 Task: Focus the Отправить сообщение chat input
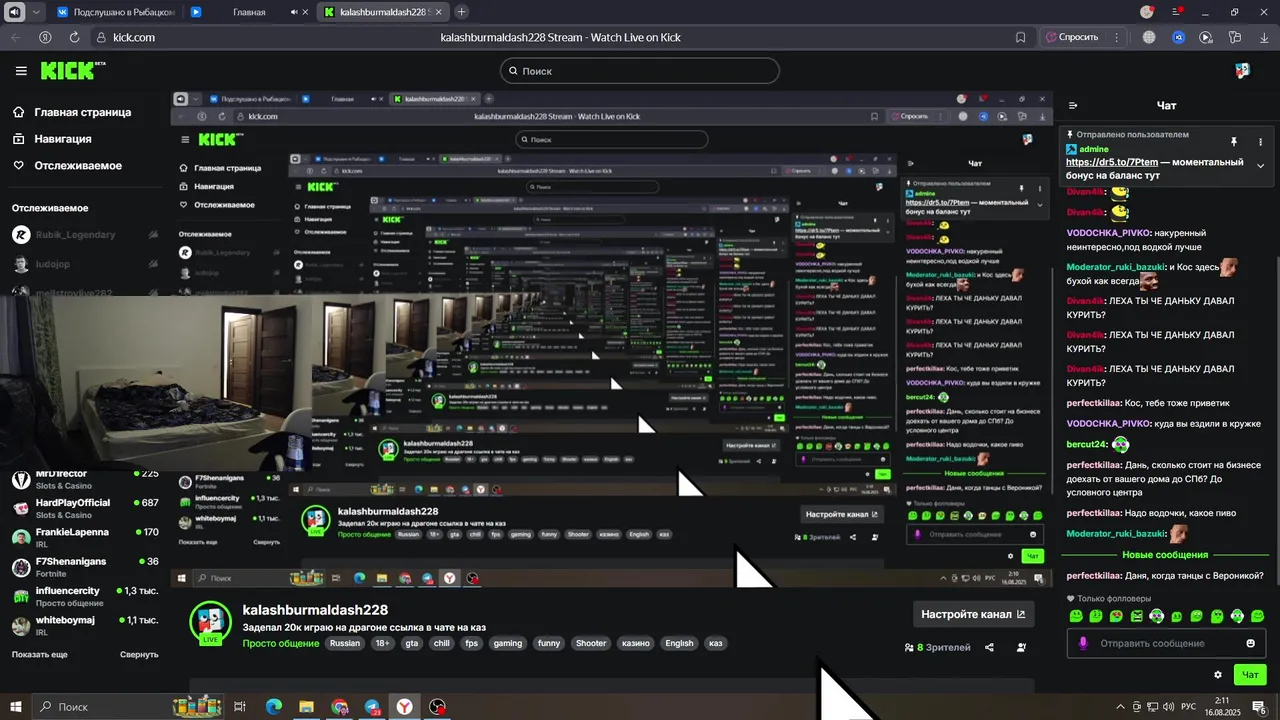click(x=1167, y=643)
